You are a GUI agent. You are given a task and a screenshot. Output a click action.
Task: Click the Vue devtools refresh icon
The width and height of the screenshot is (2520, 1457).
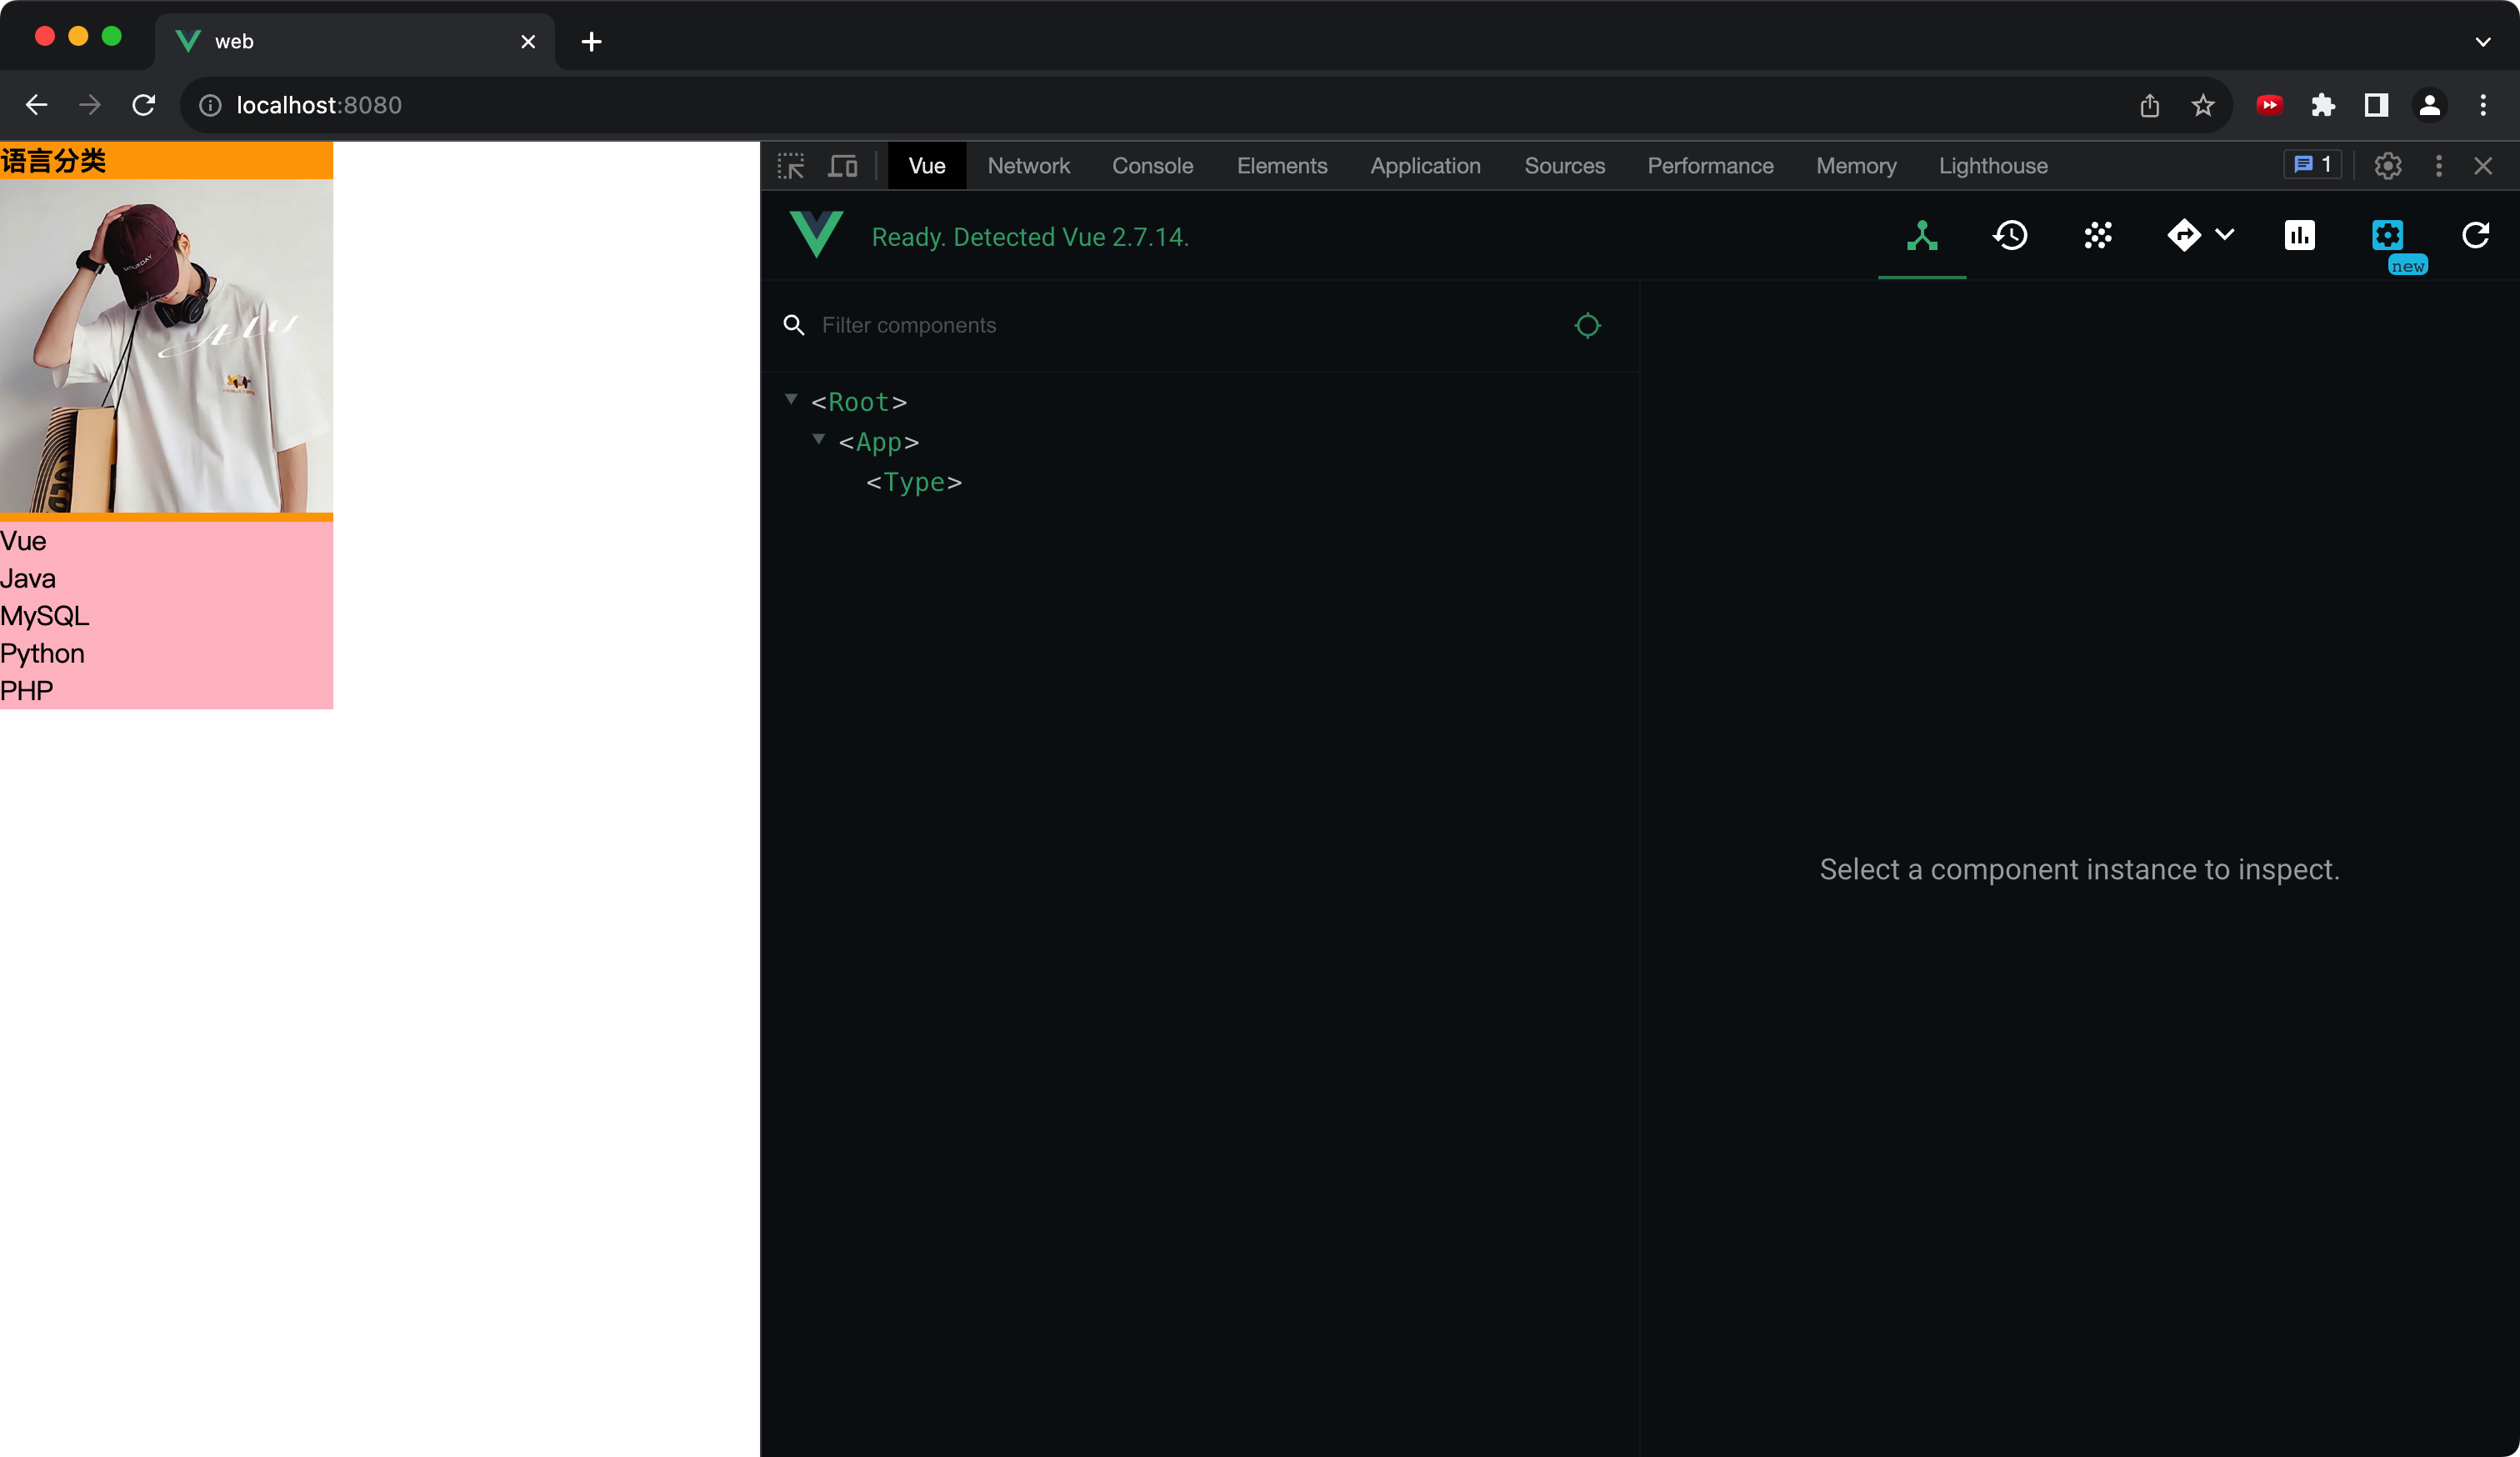(x=2475, y=236)
